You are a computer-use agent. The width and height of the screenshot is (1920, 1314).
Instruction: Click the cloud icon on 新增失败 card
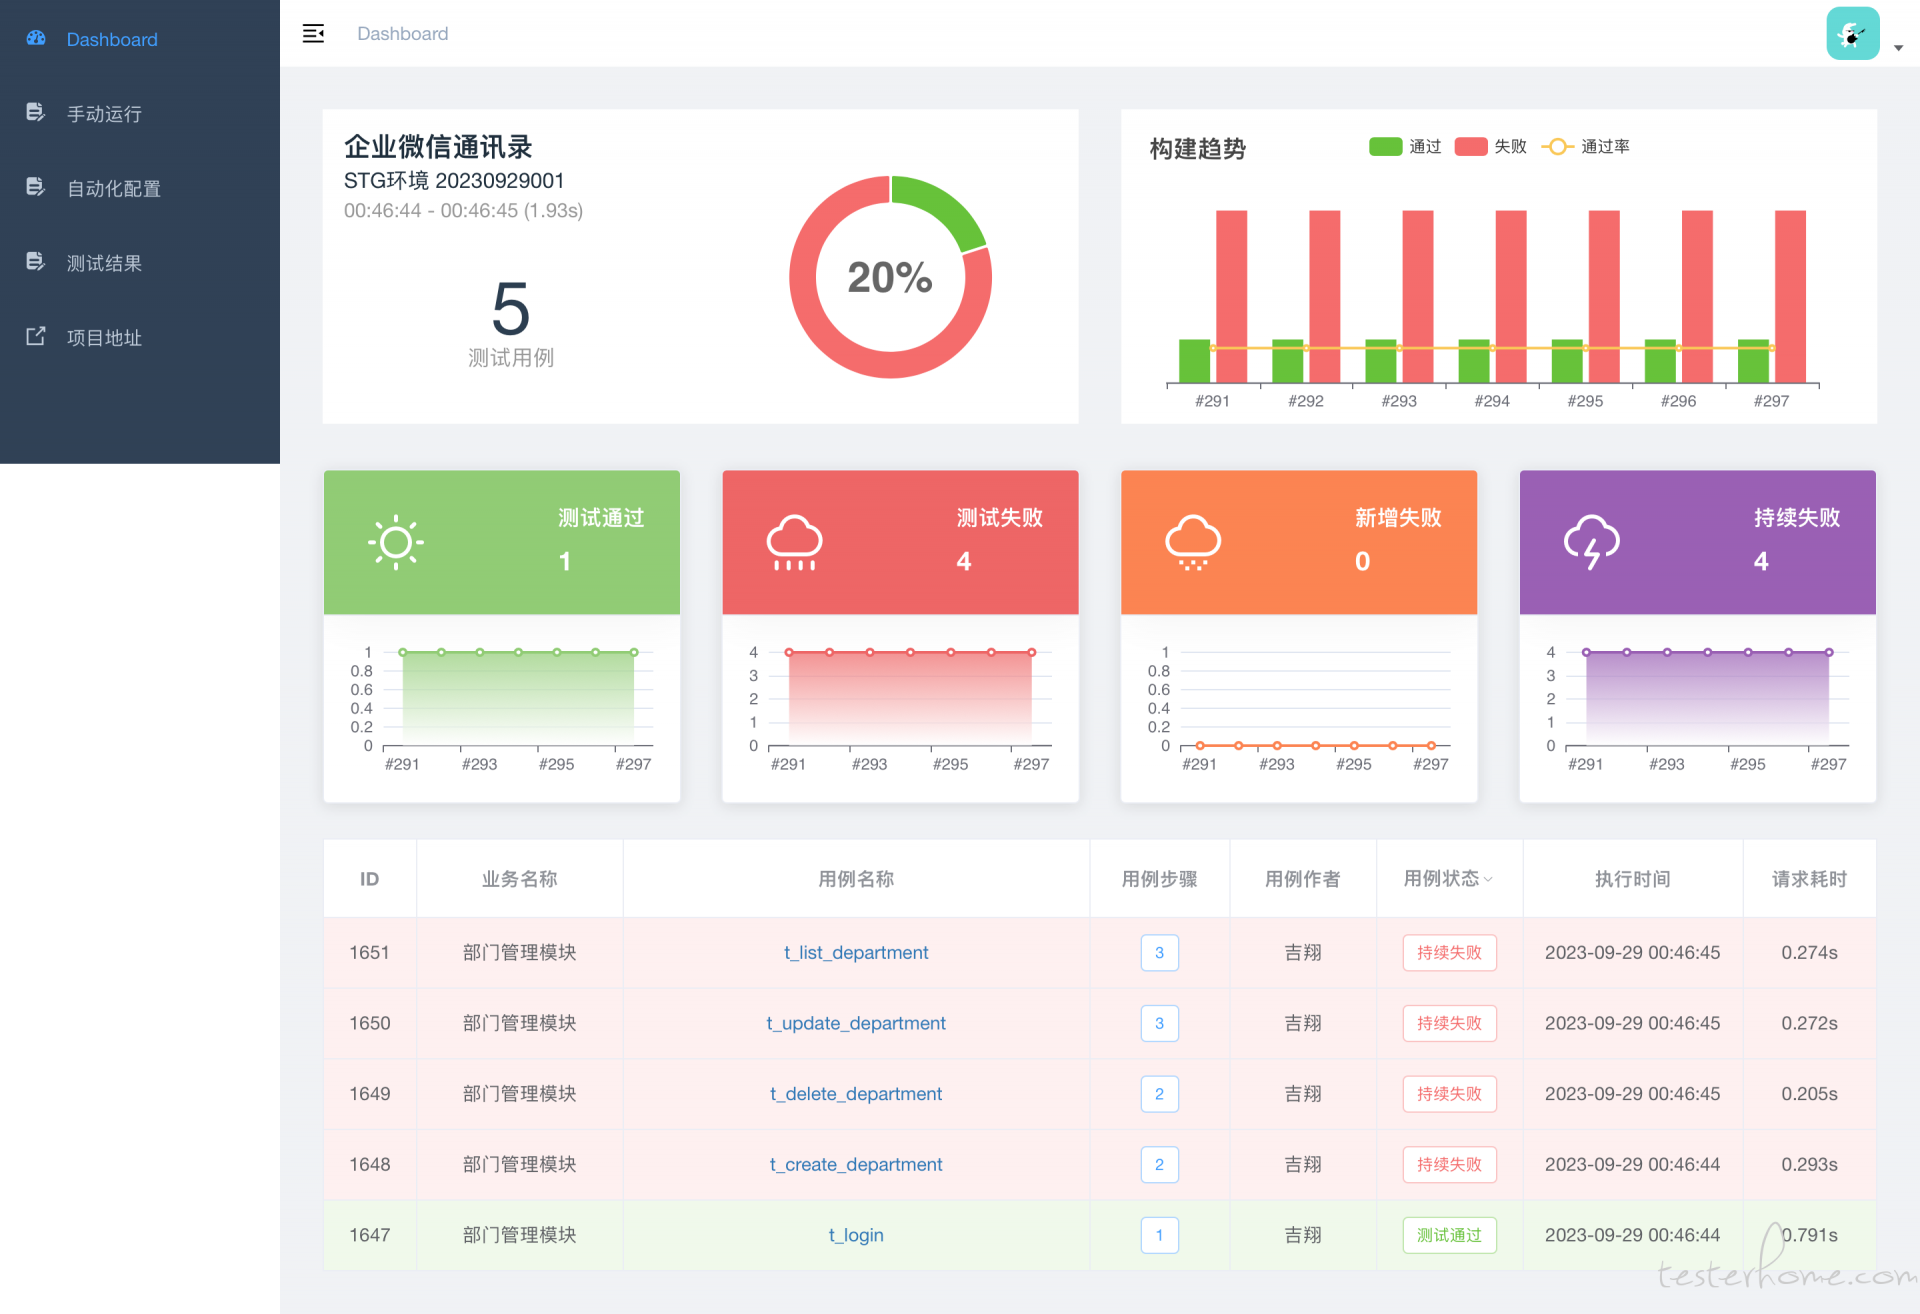click(1193, 543)
